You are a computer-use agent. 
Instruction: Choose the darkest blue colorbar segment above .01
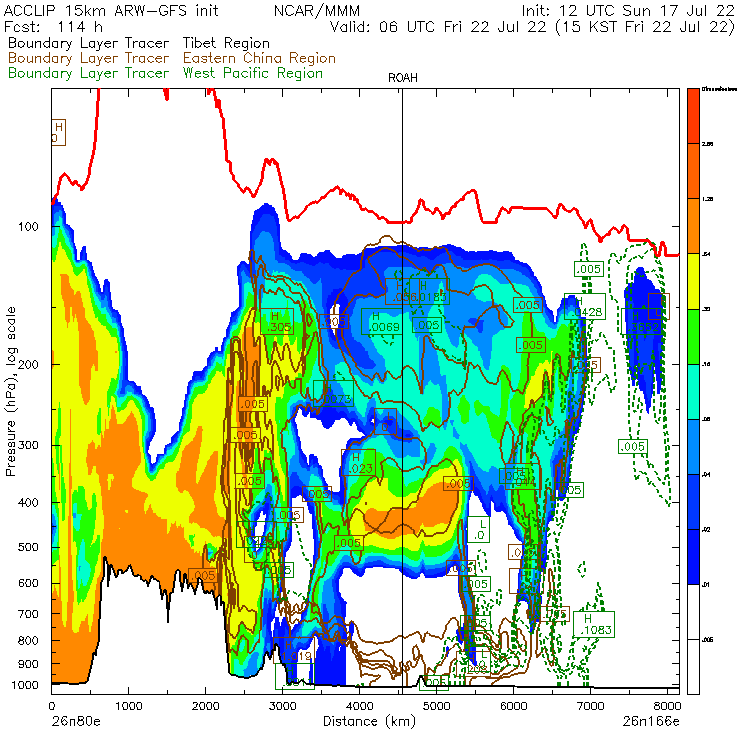click(x=693, y=557)
